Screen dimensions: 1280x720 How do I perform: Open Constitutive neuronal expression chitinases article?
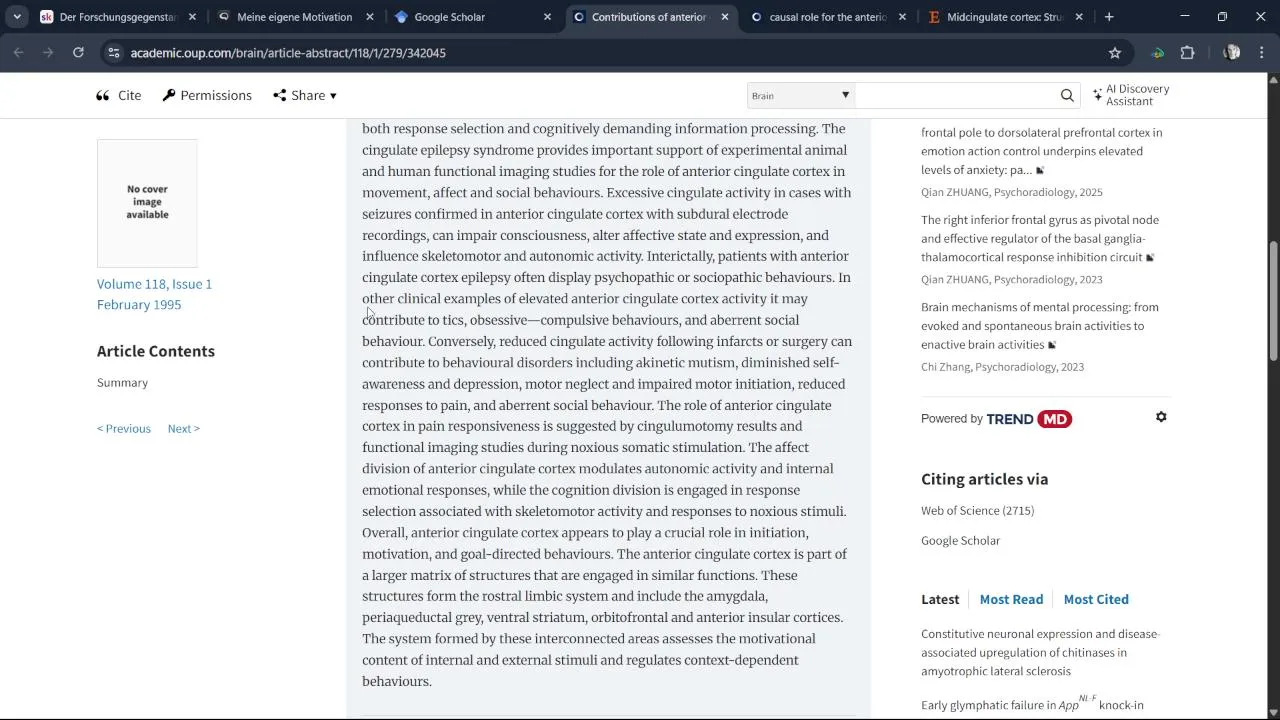(1040, 652)
